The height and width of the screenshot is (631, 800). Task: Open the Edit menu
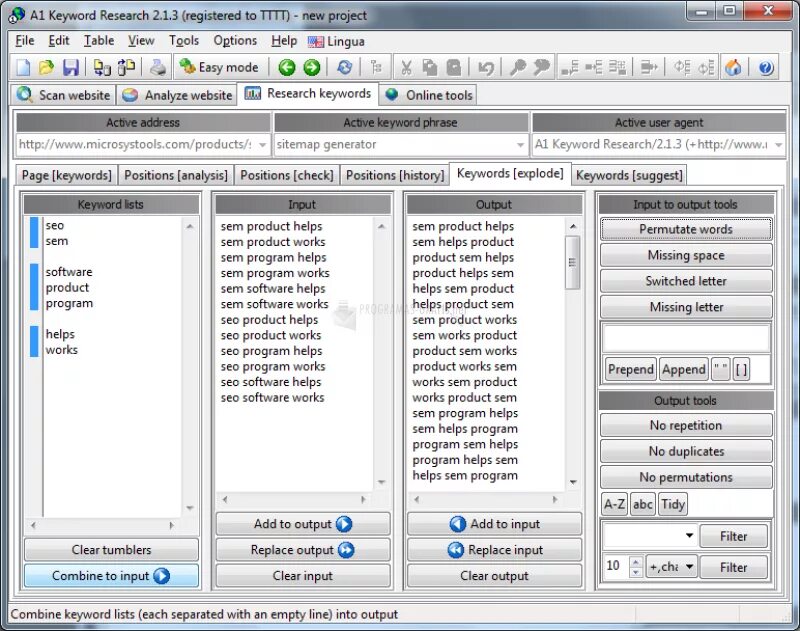tap(59, 41)
